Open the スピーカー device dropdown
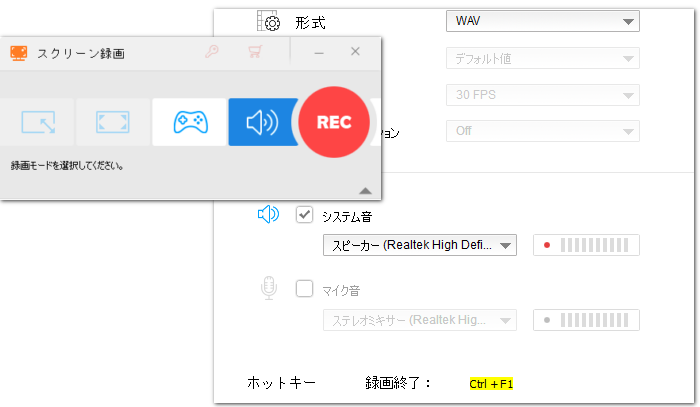This screenshot has width=700, height=407. [420, 245]
